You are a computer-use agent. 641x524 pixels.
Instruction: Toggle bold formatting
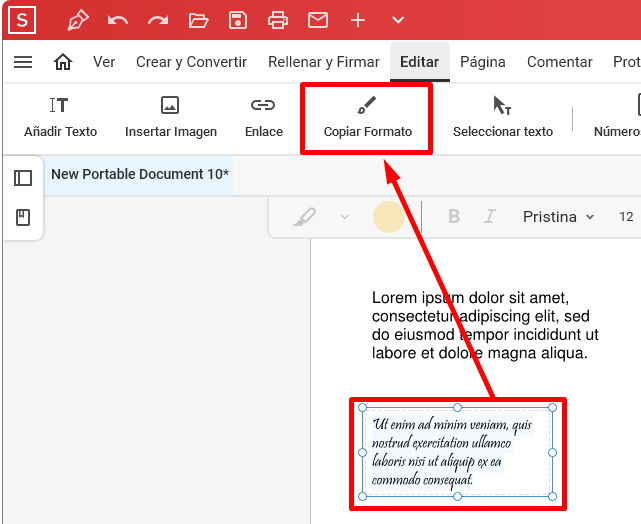click(454, 216)
